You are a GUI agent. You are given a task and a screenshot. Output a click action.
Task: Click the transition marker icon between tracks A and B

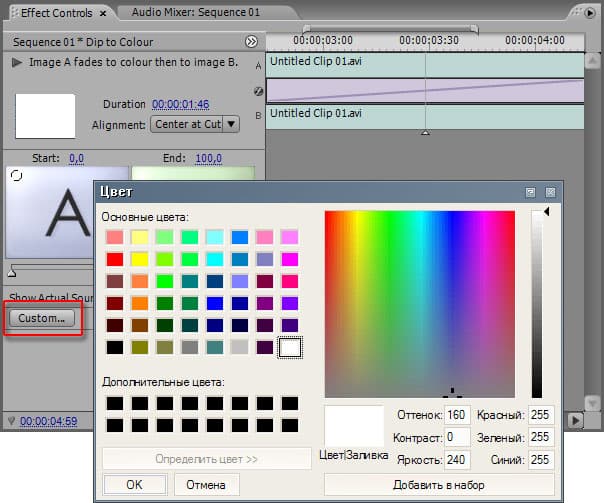pyautogui.click(x=258, y=91)
